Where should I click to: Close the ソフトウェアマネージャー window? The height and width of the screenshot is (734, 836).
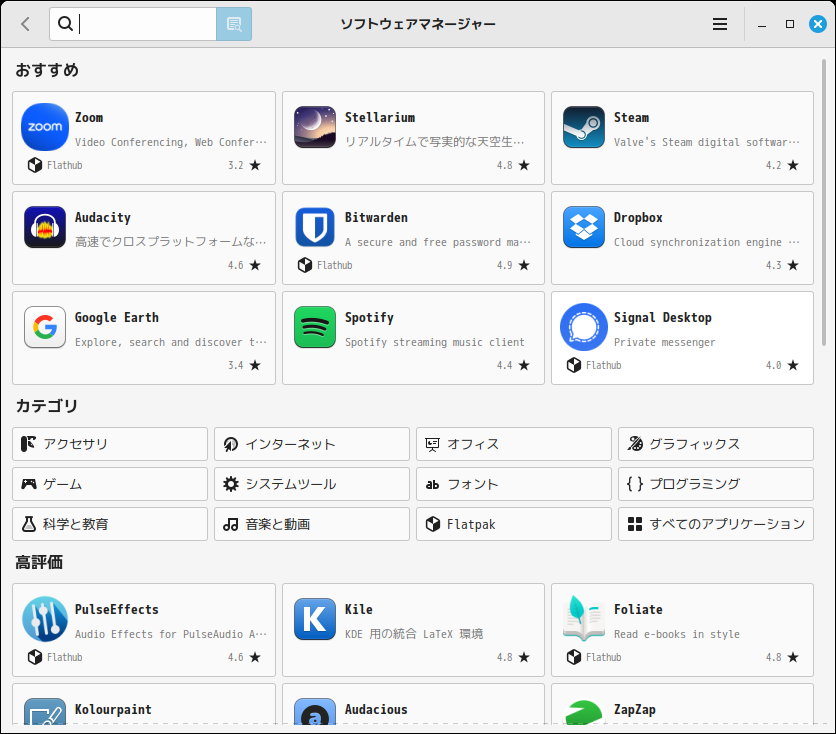817,24
